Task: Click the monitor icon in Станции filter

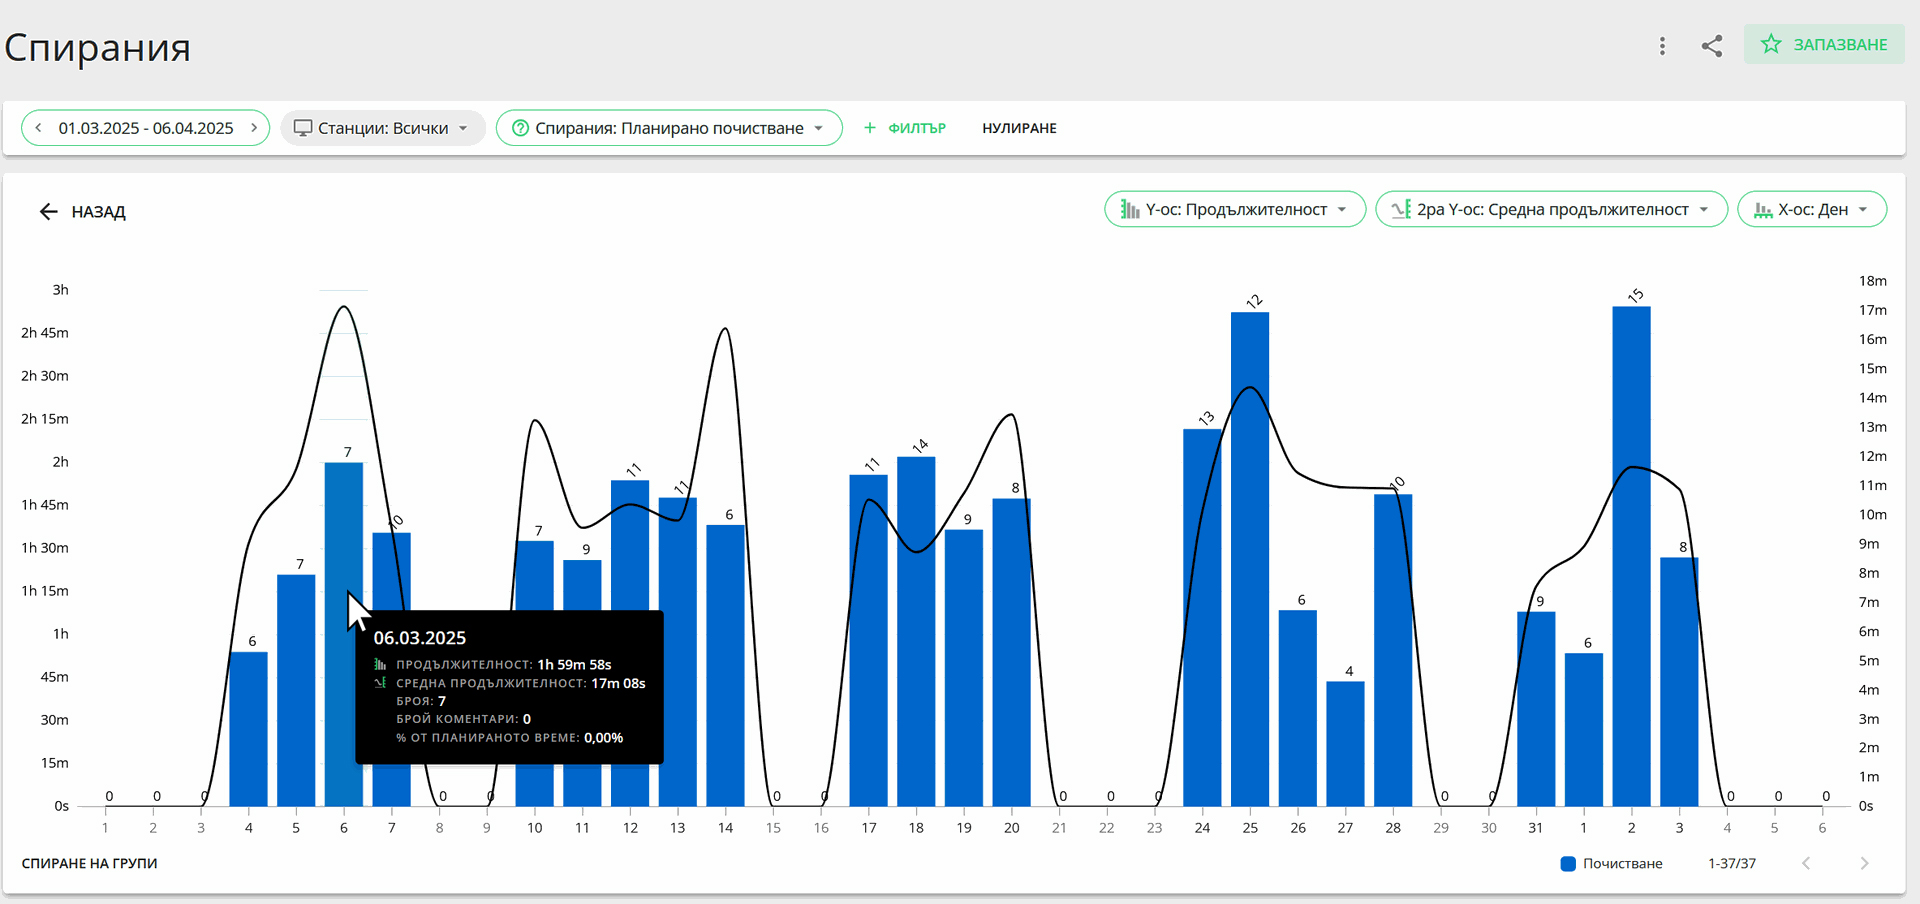Action: [x=302, y=128]
